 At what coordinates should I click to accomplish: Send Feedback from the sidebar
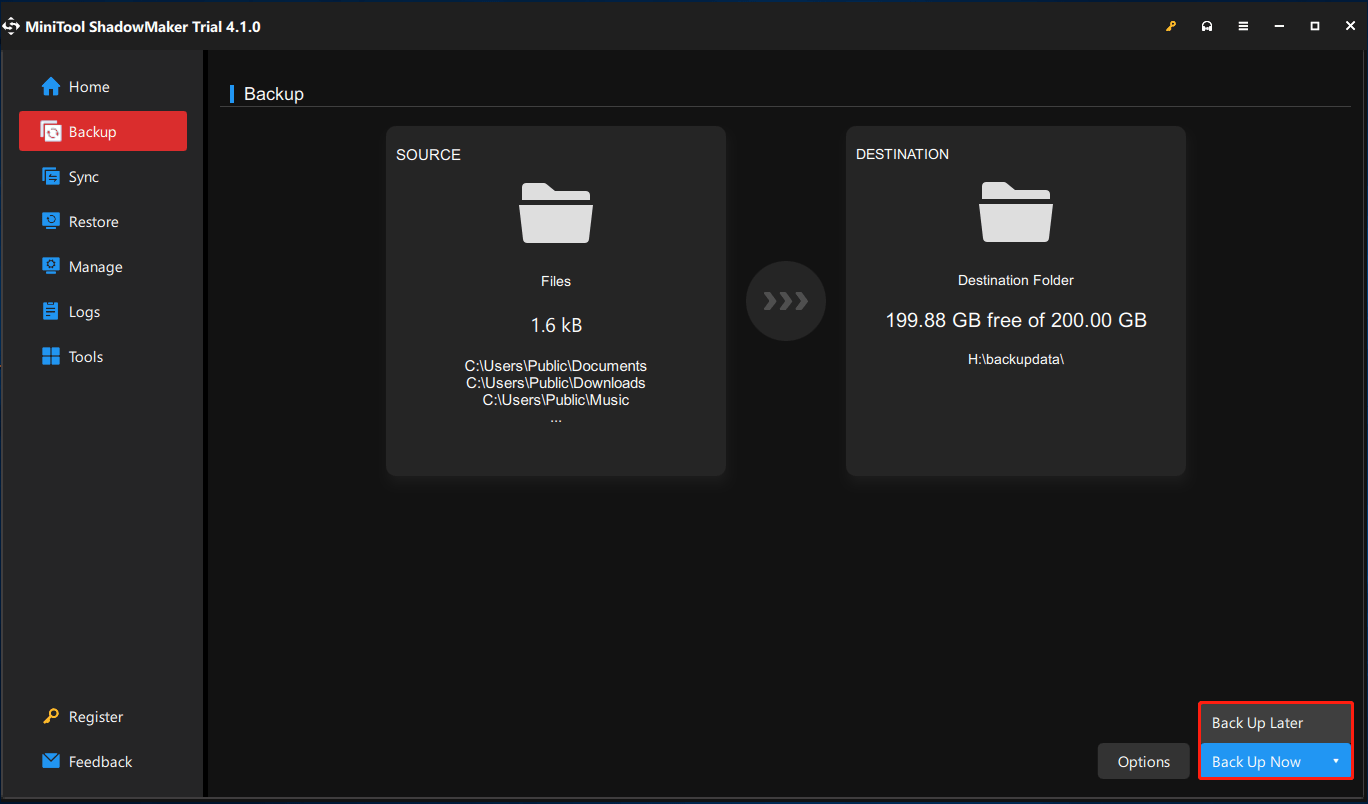100,761
